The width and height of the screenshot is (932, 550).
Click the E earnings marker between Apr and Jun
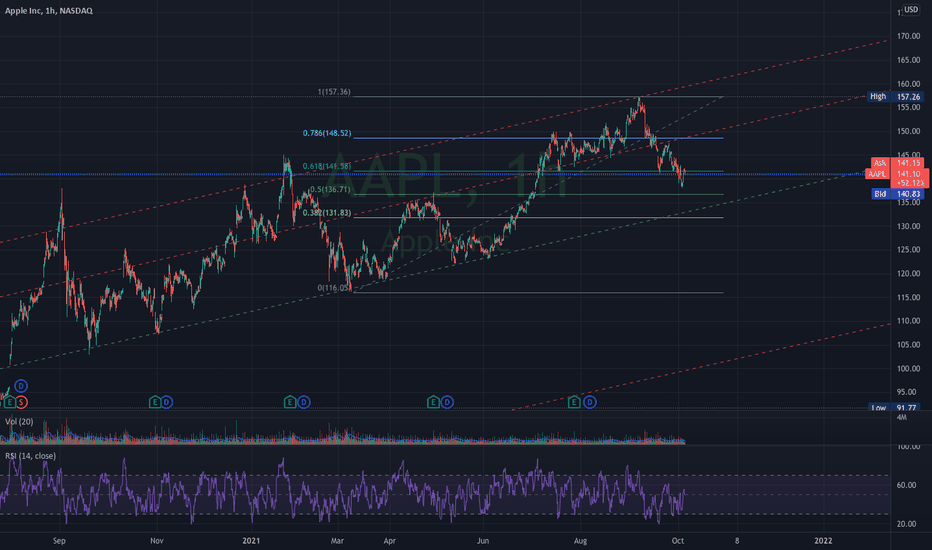pyautogui.click(x=433, y=403)
